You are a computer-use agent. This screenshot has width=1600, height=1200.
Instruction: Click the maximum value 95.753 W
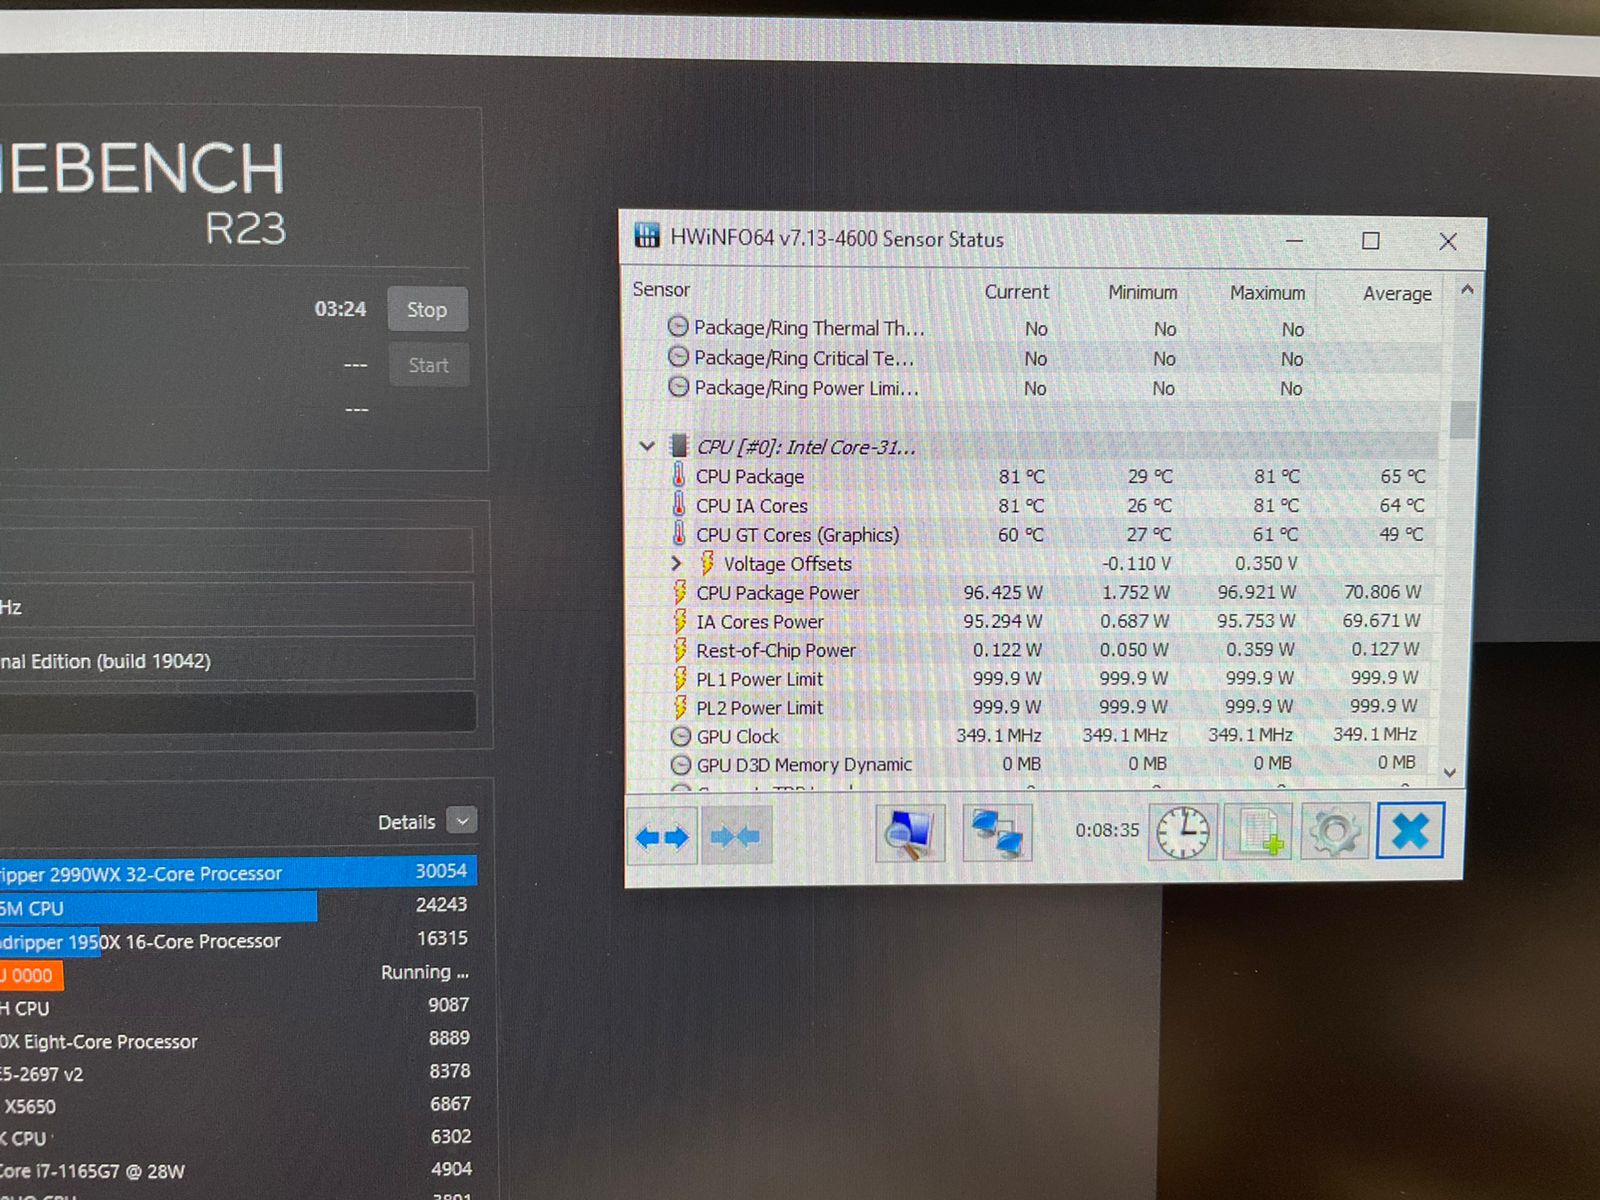click(x=1256, y=620)
